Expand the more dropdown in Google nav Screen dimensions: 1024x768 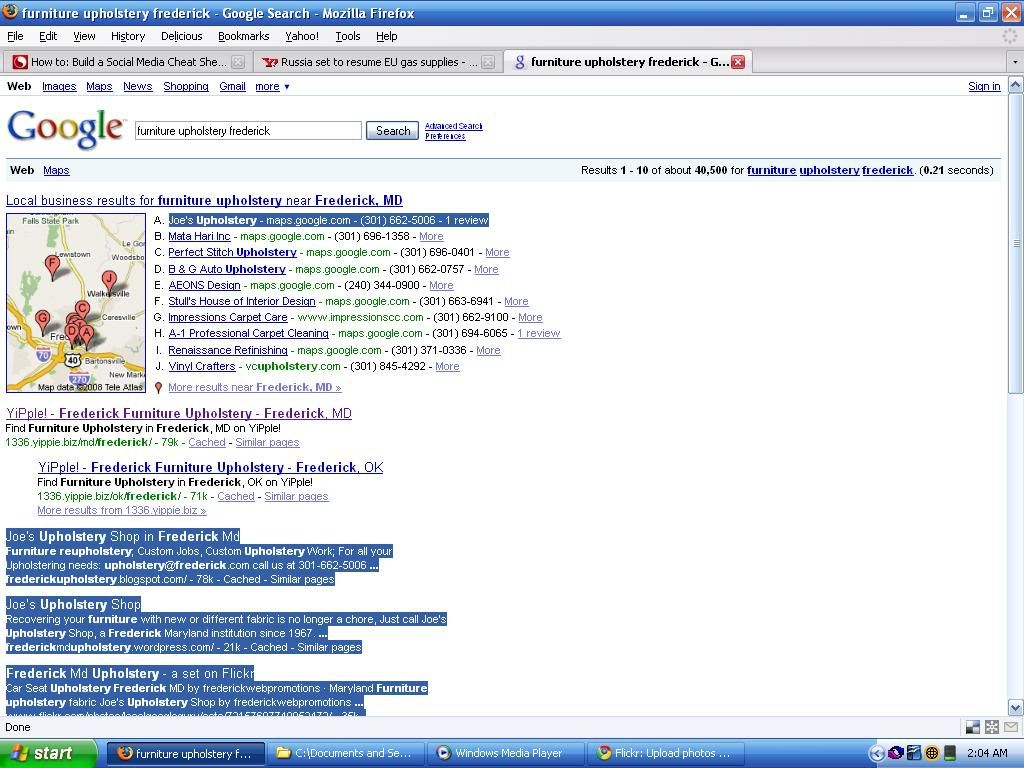272,86
